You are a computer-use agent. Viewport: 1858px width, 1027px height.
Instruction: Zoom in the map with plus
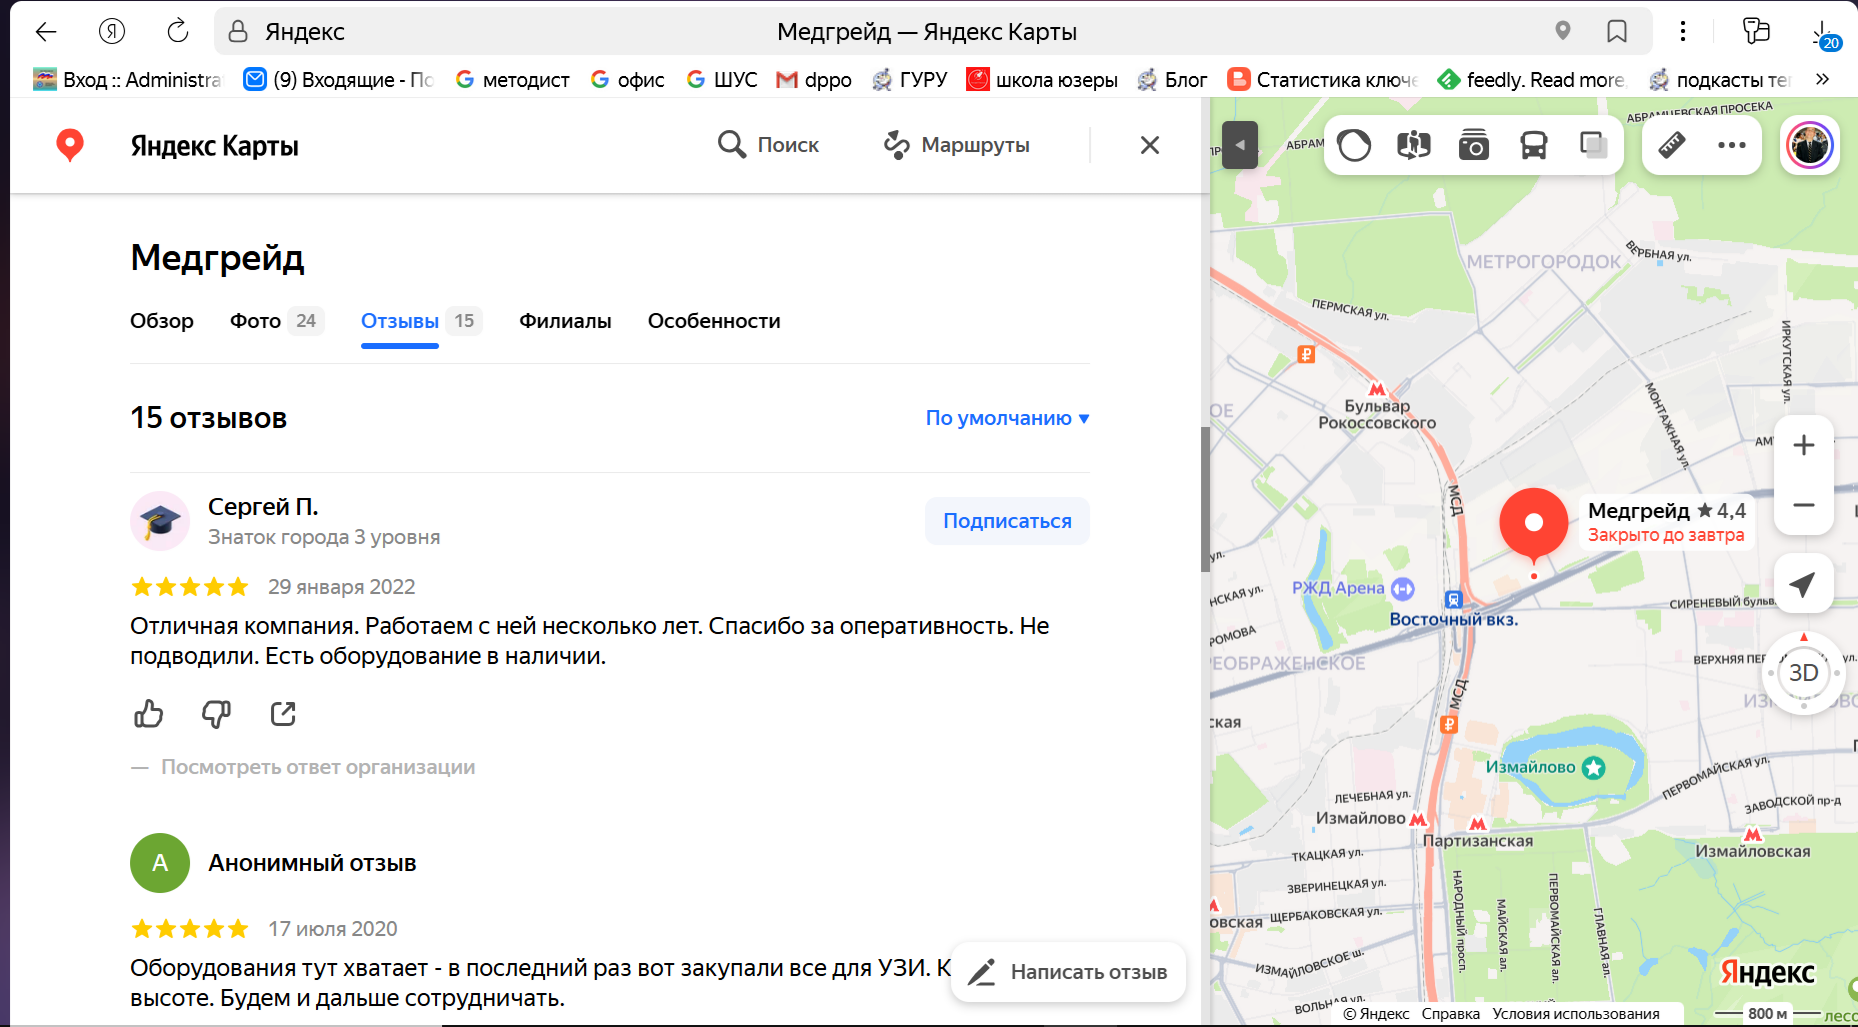(1804, 445)
